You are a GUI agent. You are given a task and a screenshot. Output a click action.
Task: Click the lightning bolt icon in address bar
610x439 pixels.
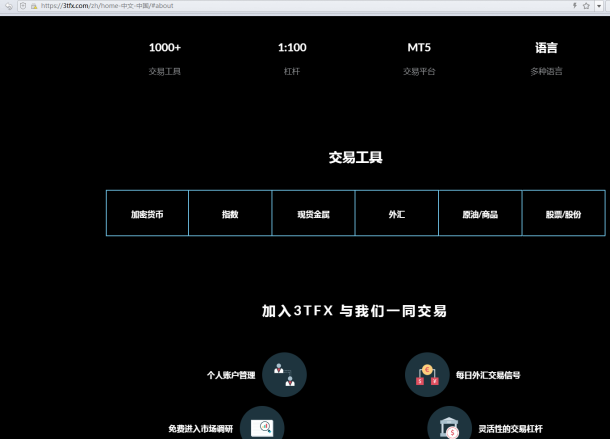tap(575, 6)
